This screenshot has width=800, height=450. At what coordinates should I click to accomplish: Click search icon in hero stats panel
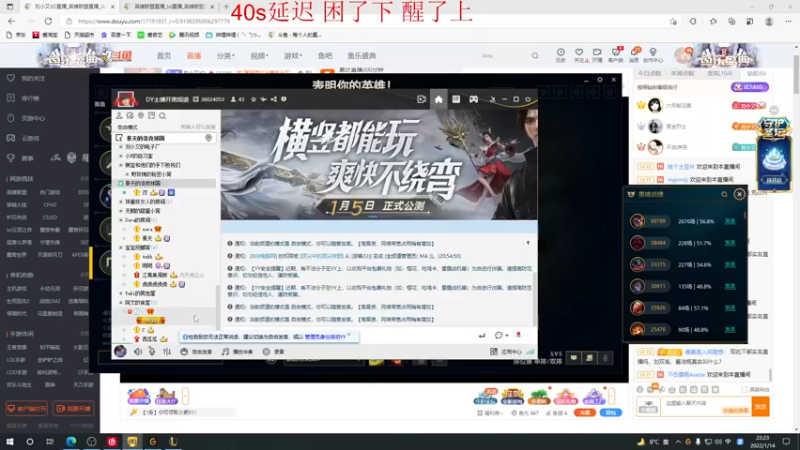(x=724, y=194)
